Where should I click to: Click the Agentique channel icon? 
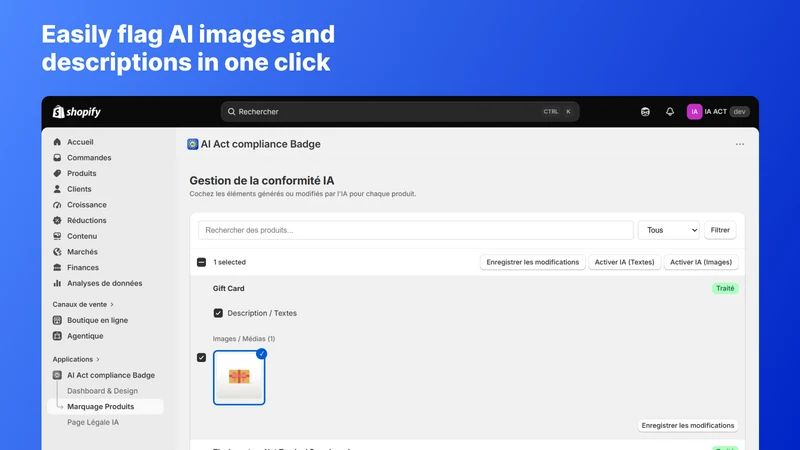(57, 336)
